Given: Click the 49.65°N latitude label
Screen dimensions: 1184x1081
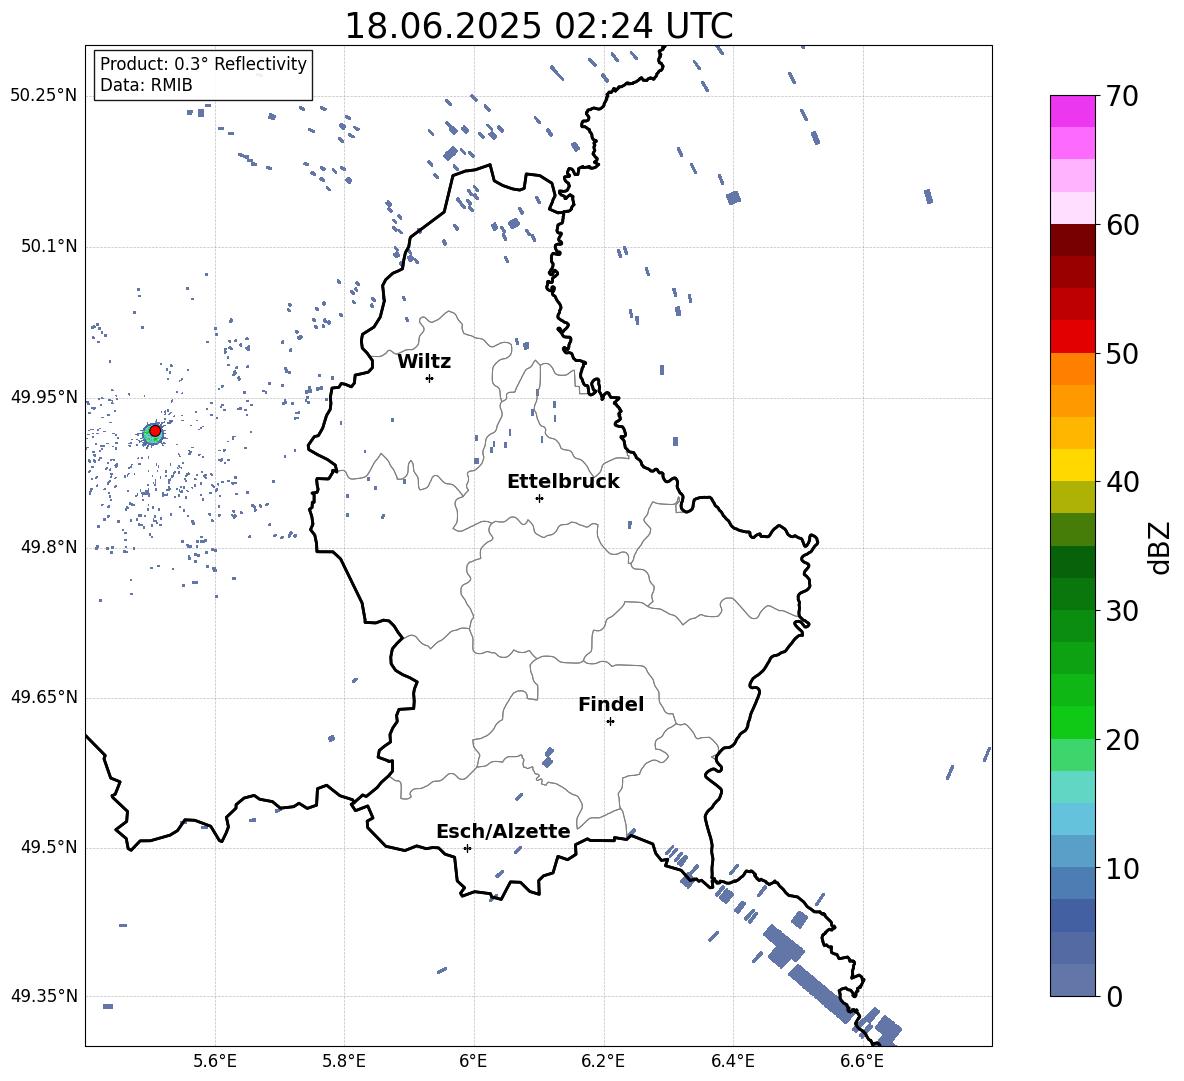Looking at the screenshot, I should (43, 697).
